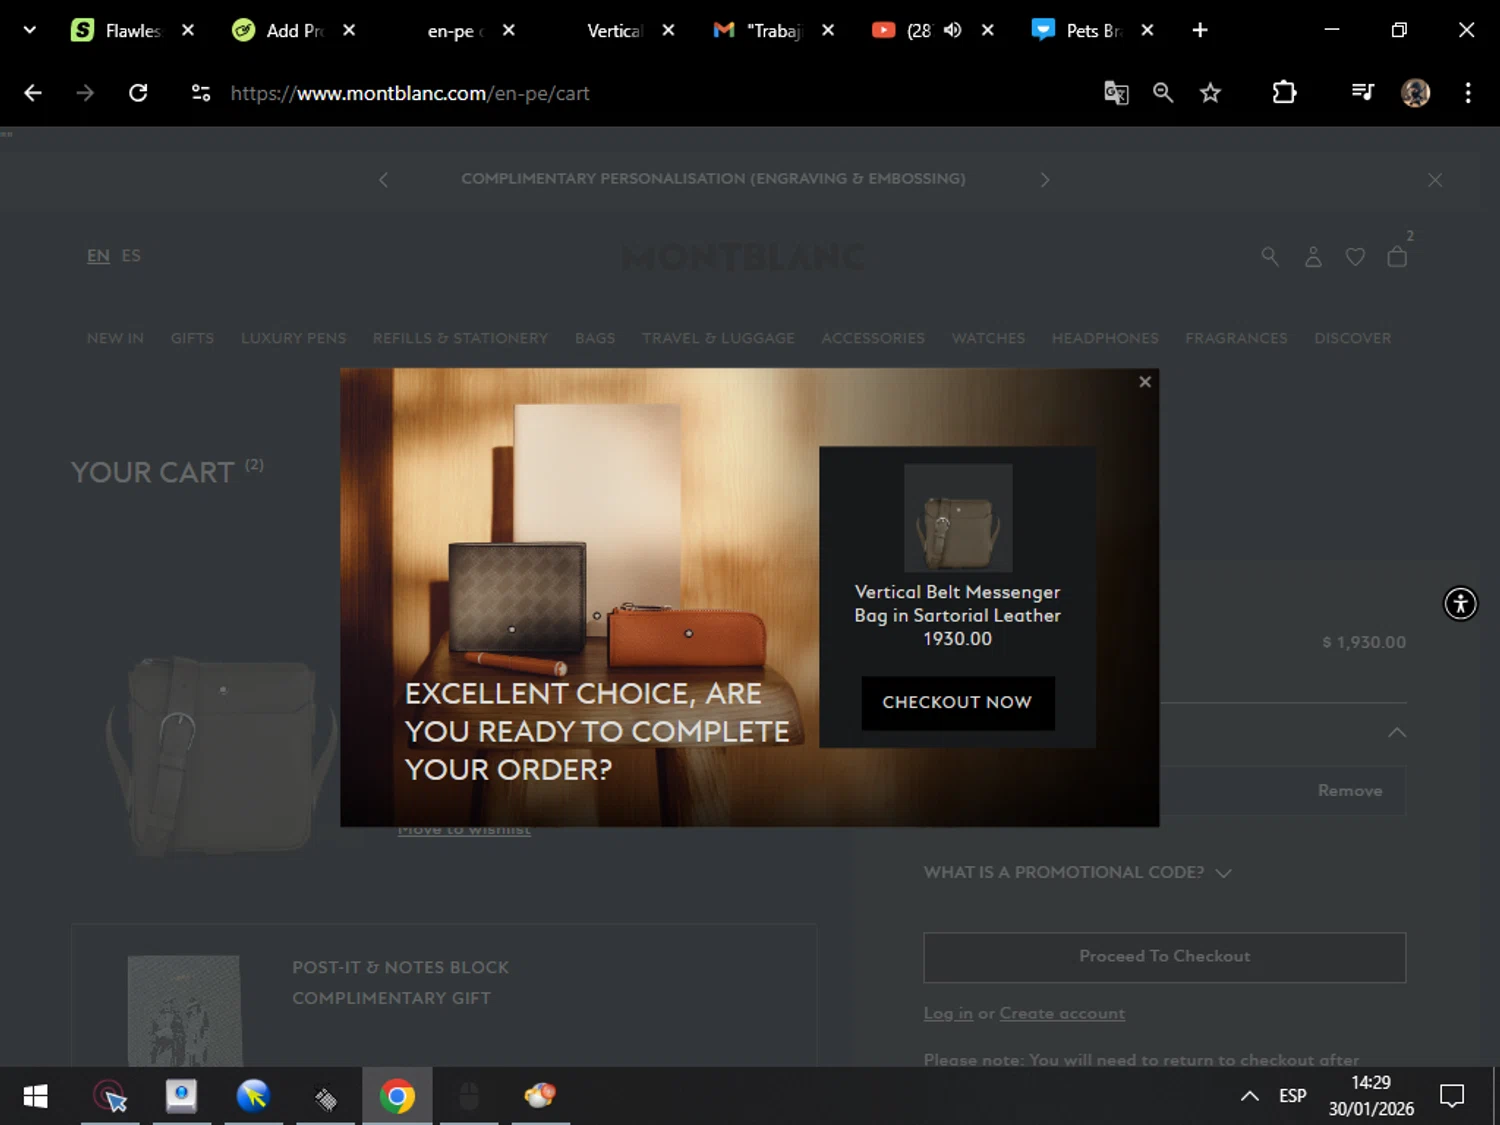1500x1125 pixels.
Task: Show hidden system tray icons
Action: [1249, 1096]
